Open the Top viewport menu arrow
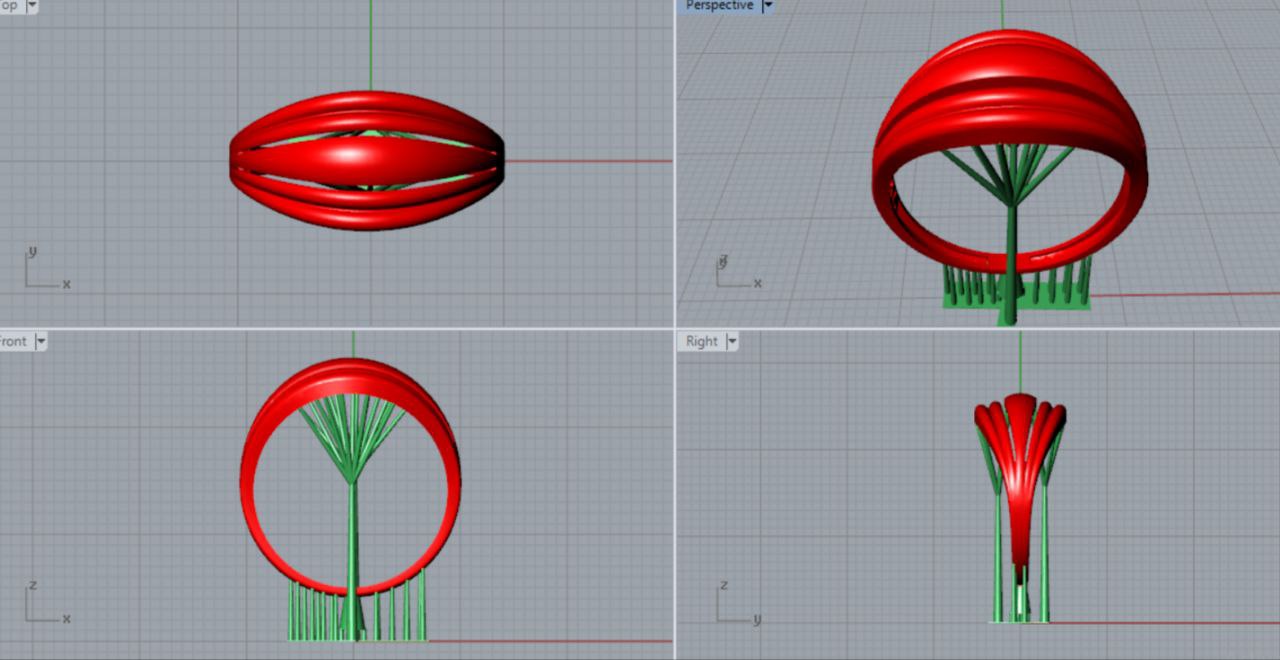1280x660 pixels. click(x=32, y=6)
